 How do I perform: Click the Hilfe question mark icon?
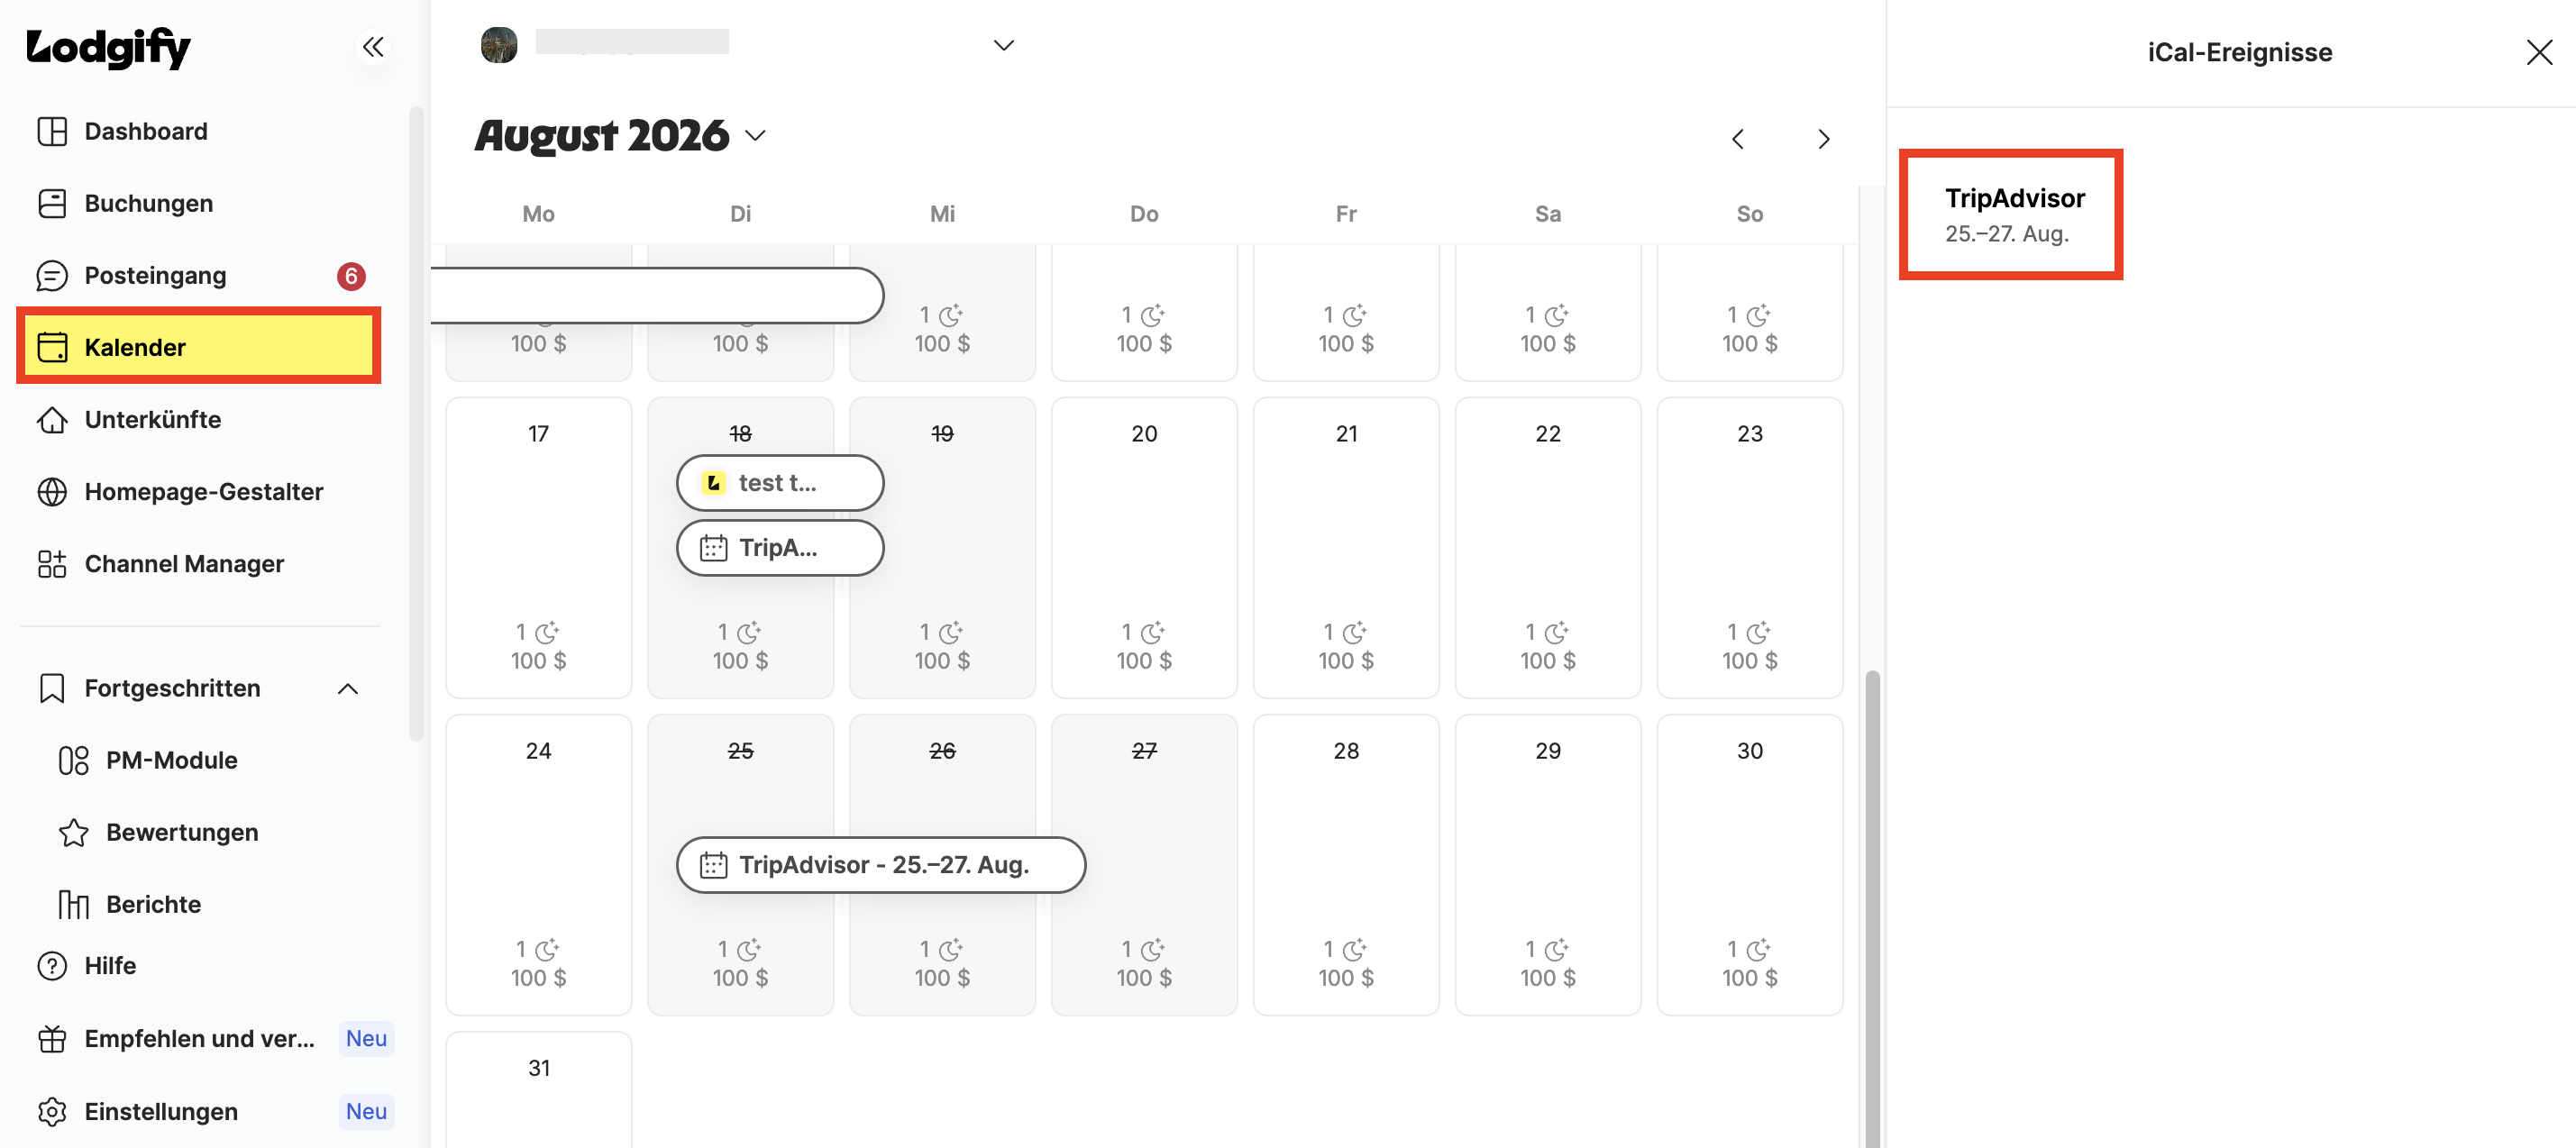pyautogui.click(x=52, y=965)
